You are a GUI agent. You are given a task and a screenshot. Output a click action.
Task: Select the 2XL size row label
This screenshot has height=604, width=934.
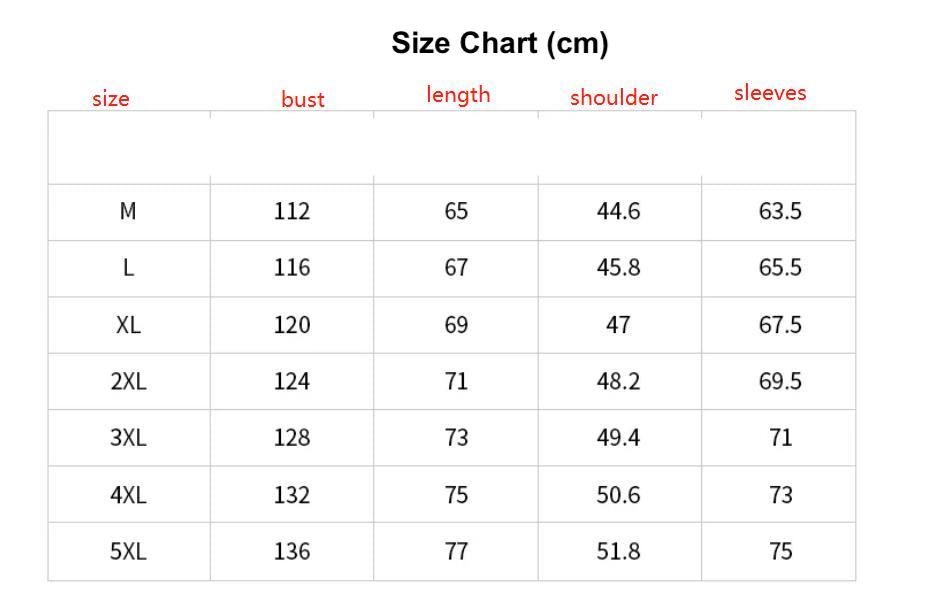click(x=128, y=381)
